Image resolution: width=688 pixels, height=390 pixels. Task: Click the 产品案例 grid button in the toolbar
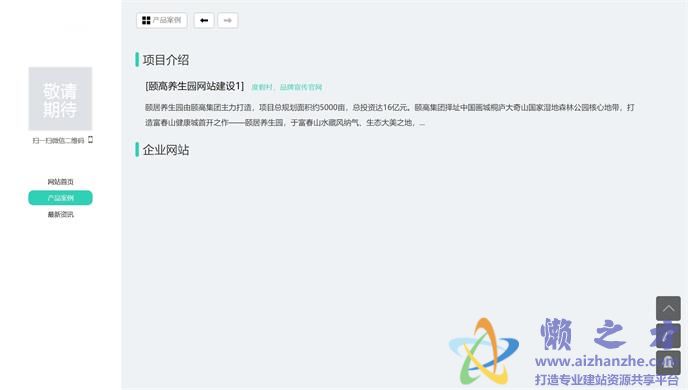(x=162, y=20)
